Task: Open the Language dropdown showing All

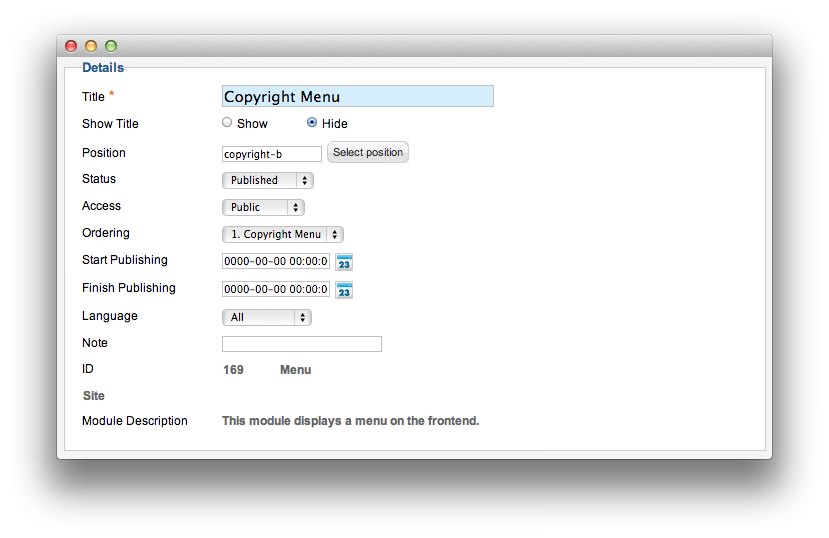Action: tap(266, 317)
